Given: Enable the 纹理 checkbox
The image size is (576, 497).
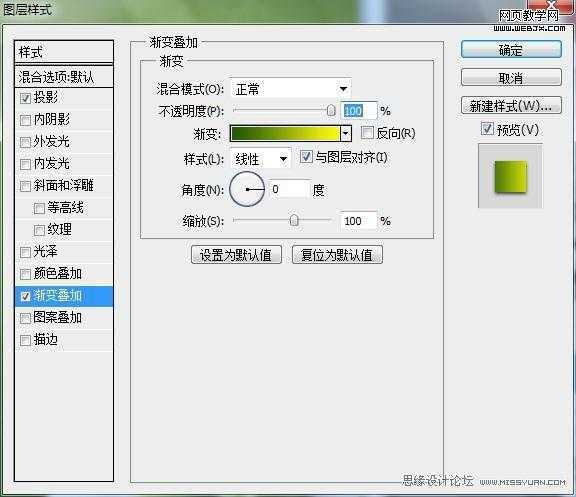Looking at the screenshot, I should tap(39, 230).
